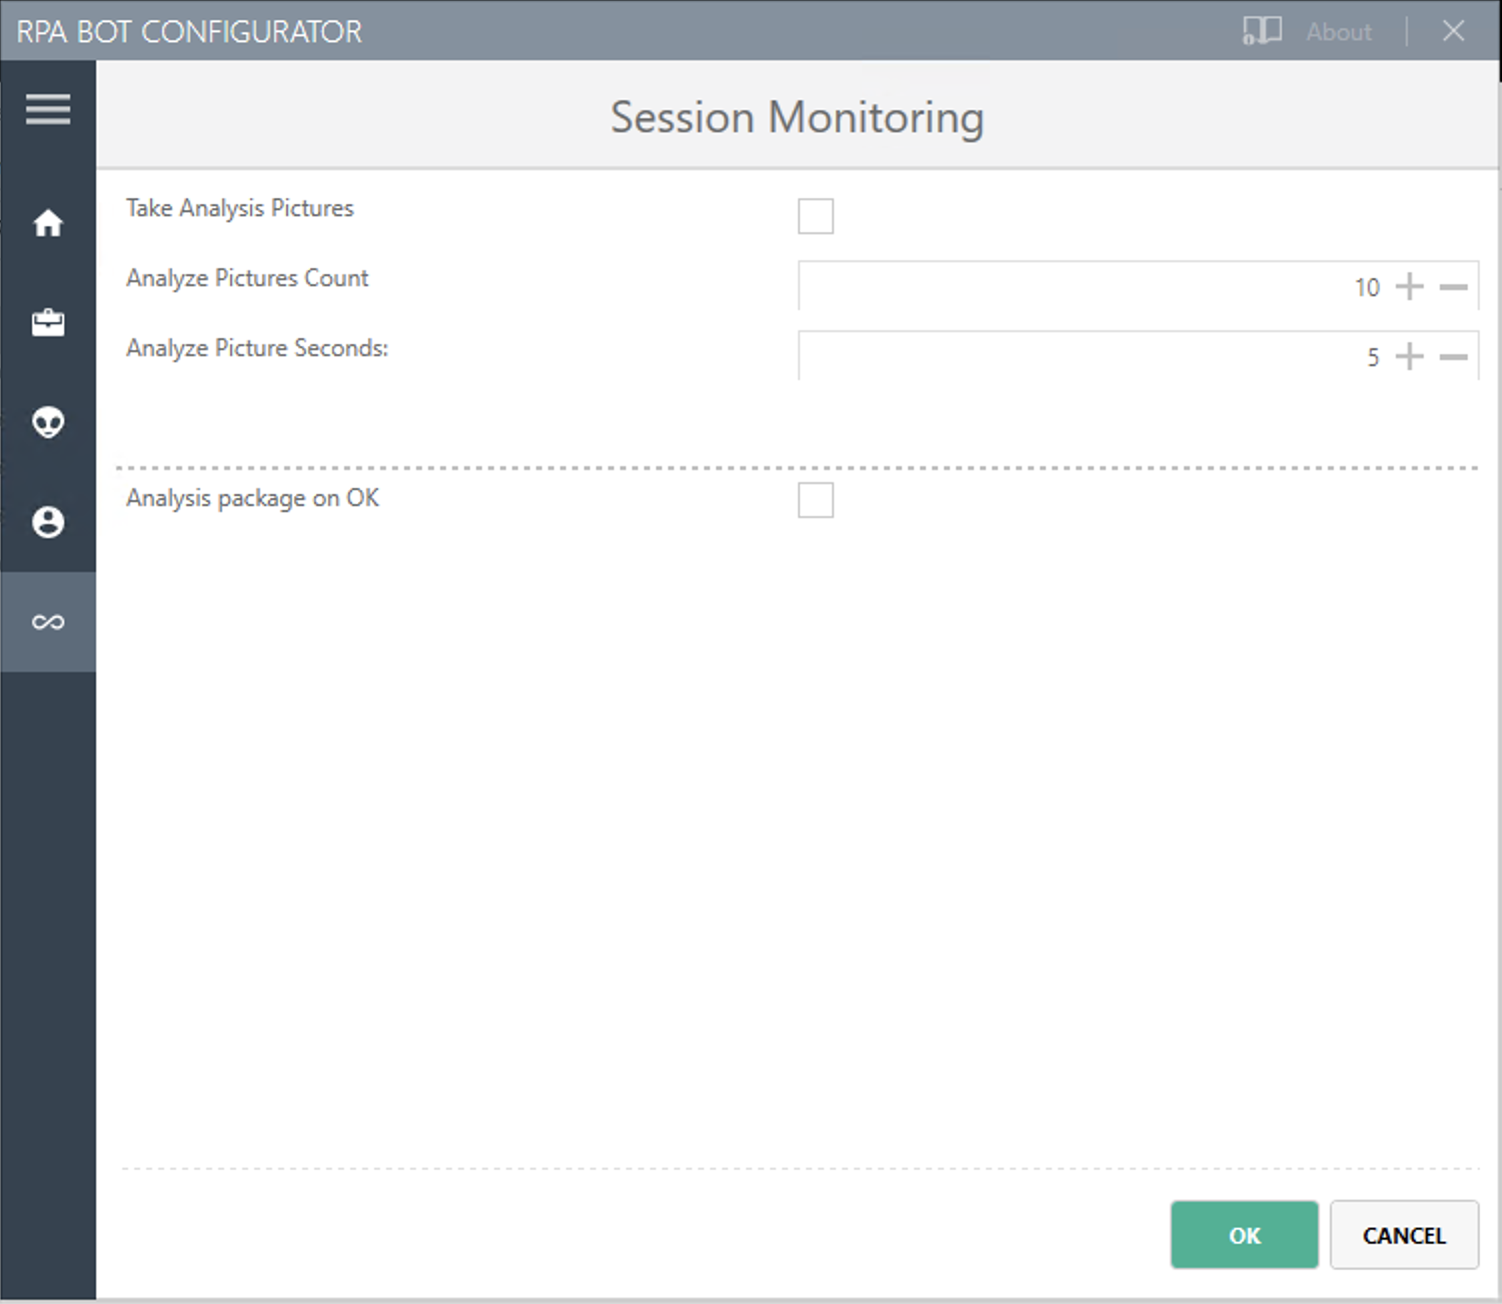Check Analysis package on OK

(815, 501)
